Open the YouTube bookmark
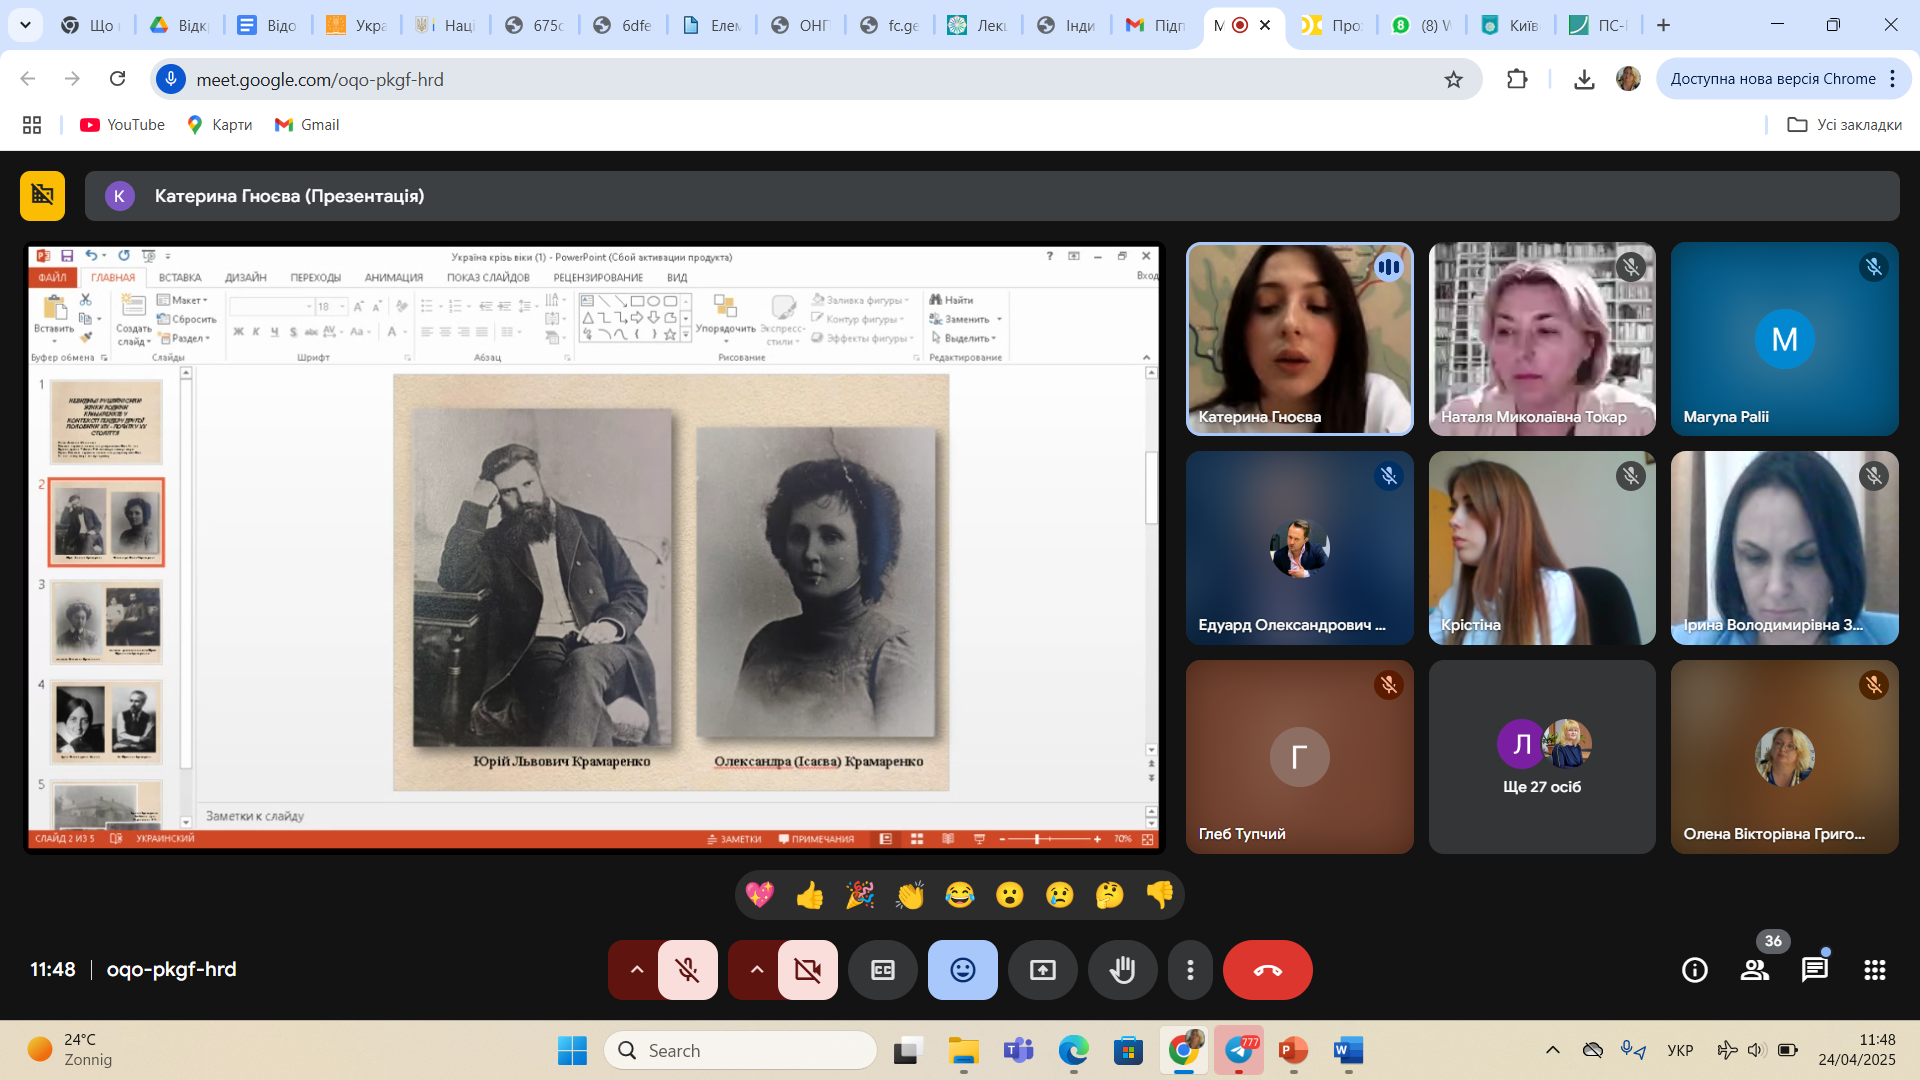Viewport: 1920px width, 1080px height. (x=123, y=125)
